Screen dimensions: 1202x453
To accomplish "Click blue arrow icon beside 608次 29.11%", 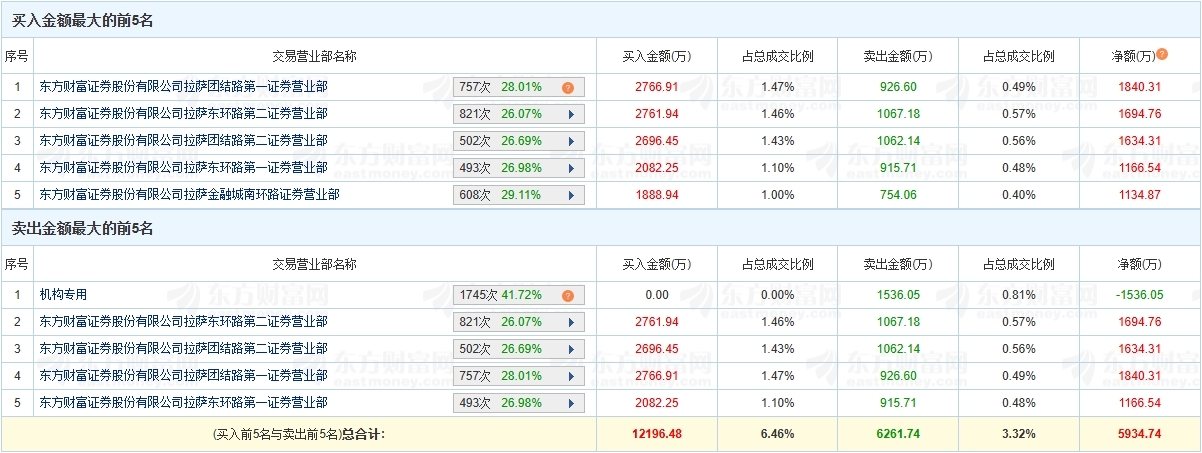I will click(x=571, y=195).
